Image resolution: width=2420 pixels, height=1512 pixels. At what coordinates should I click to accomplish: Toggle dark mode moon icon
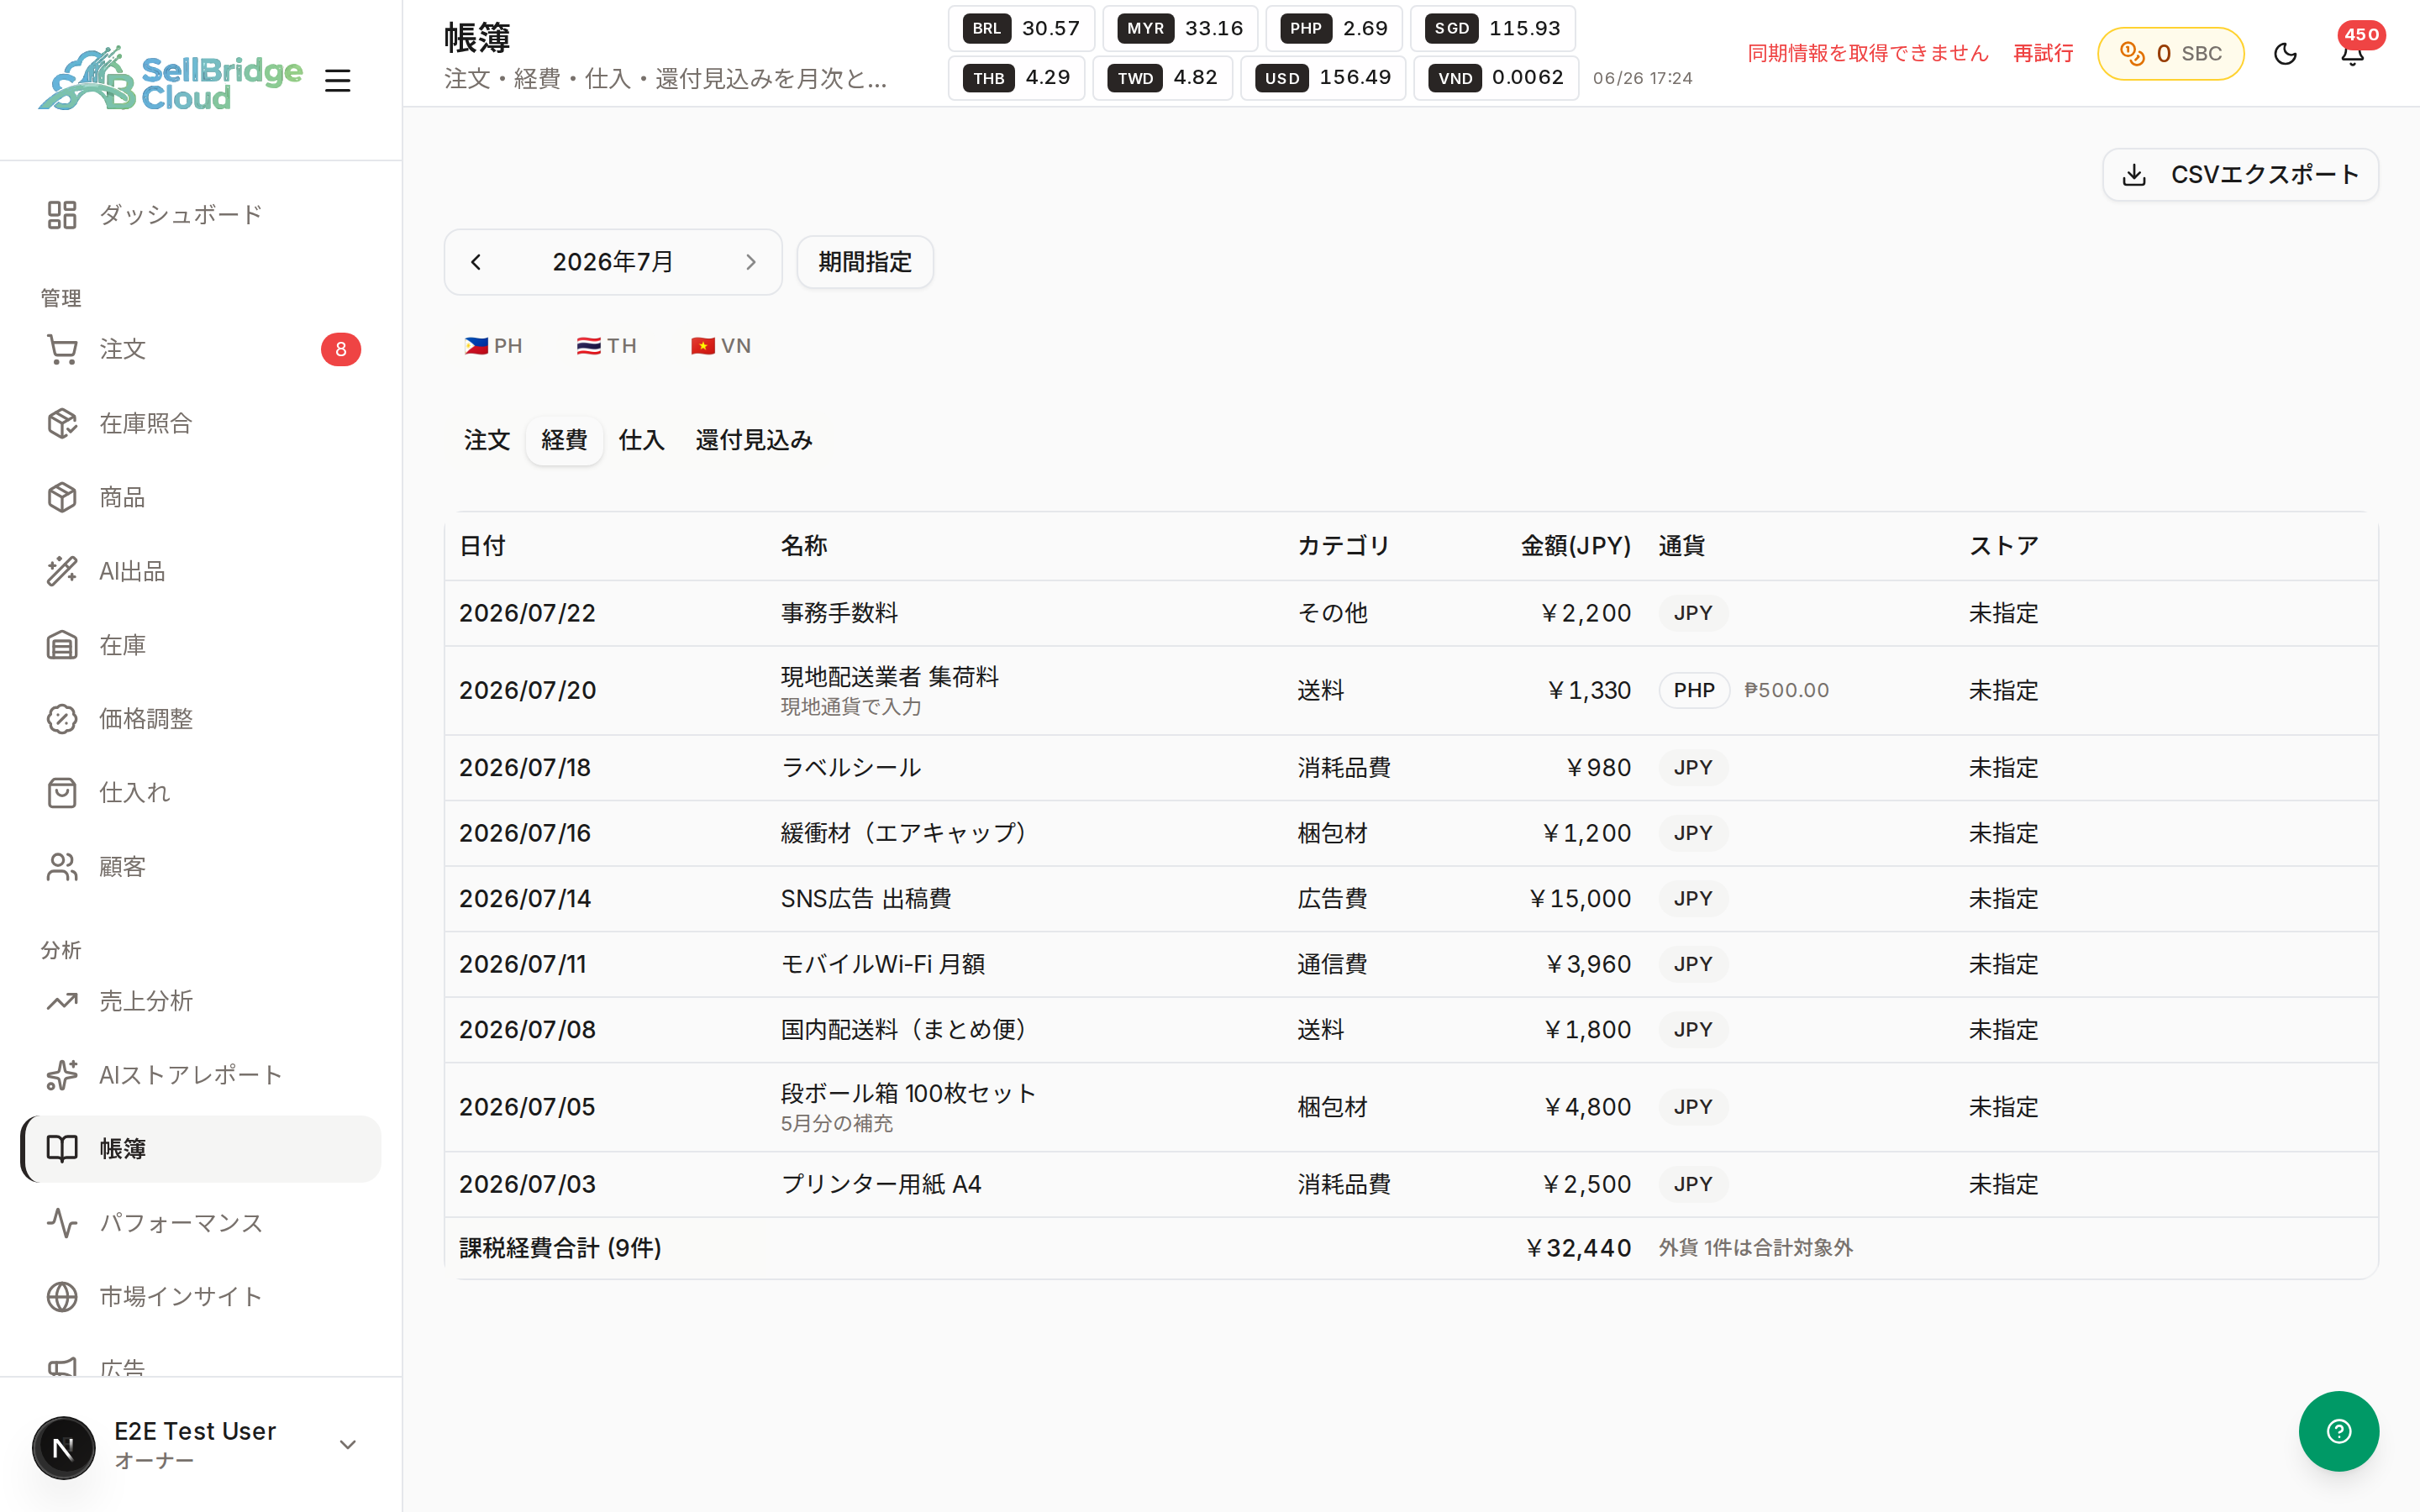click(2285, 53)
